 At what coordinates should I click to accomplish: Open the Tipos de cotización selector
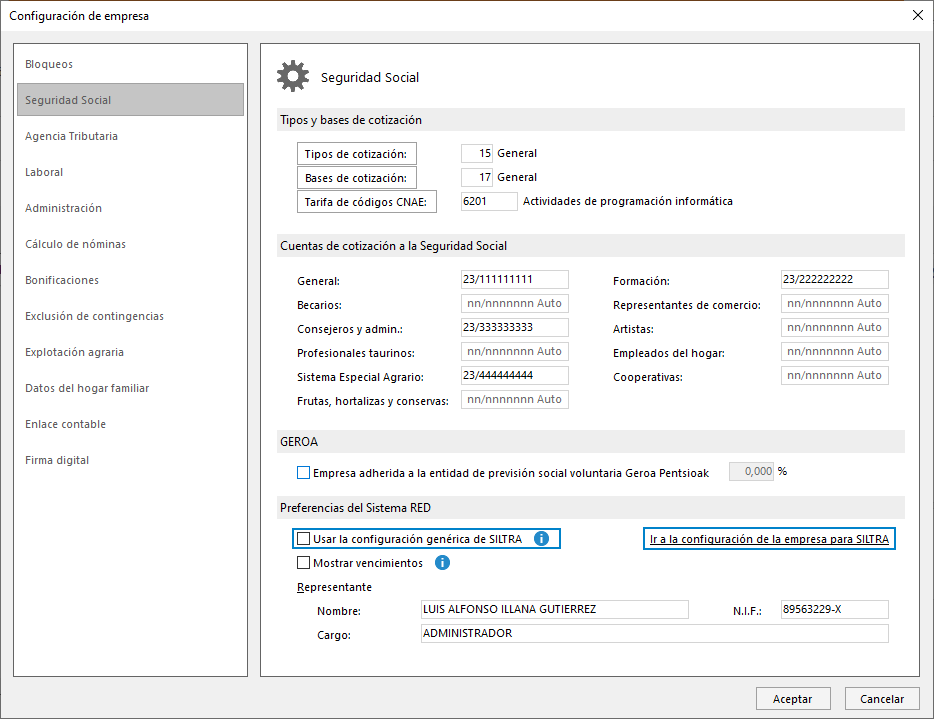click(x=357, y=153)
